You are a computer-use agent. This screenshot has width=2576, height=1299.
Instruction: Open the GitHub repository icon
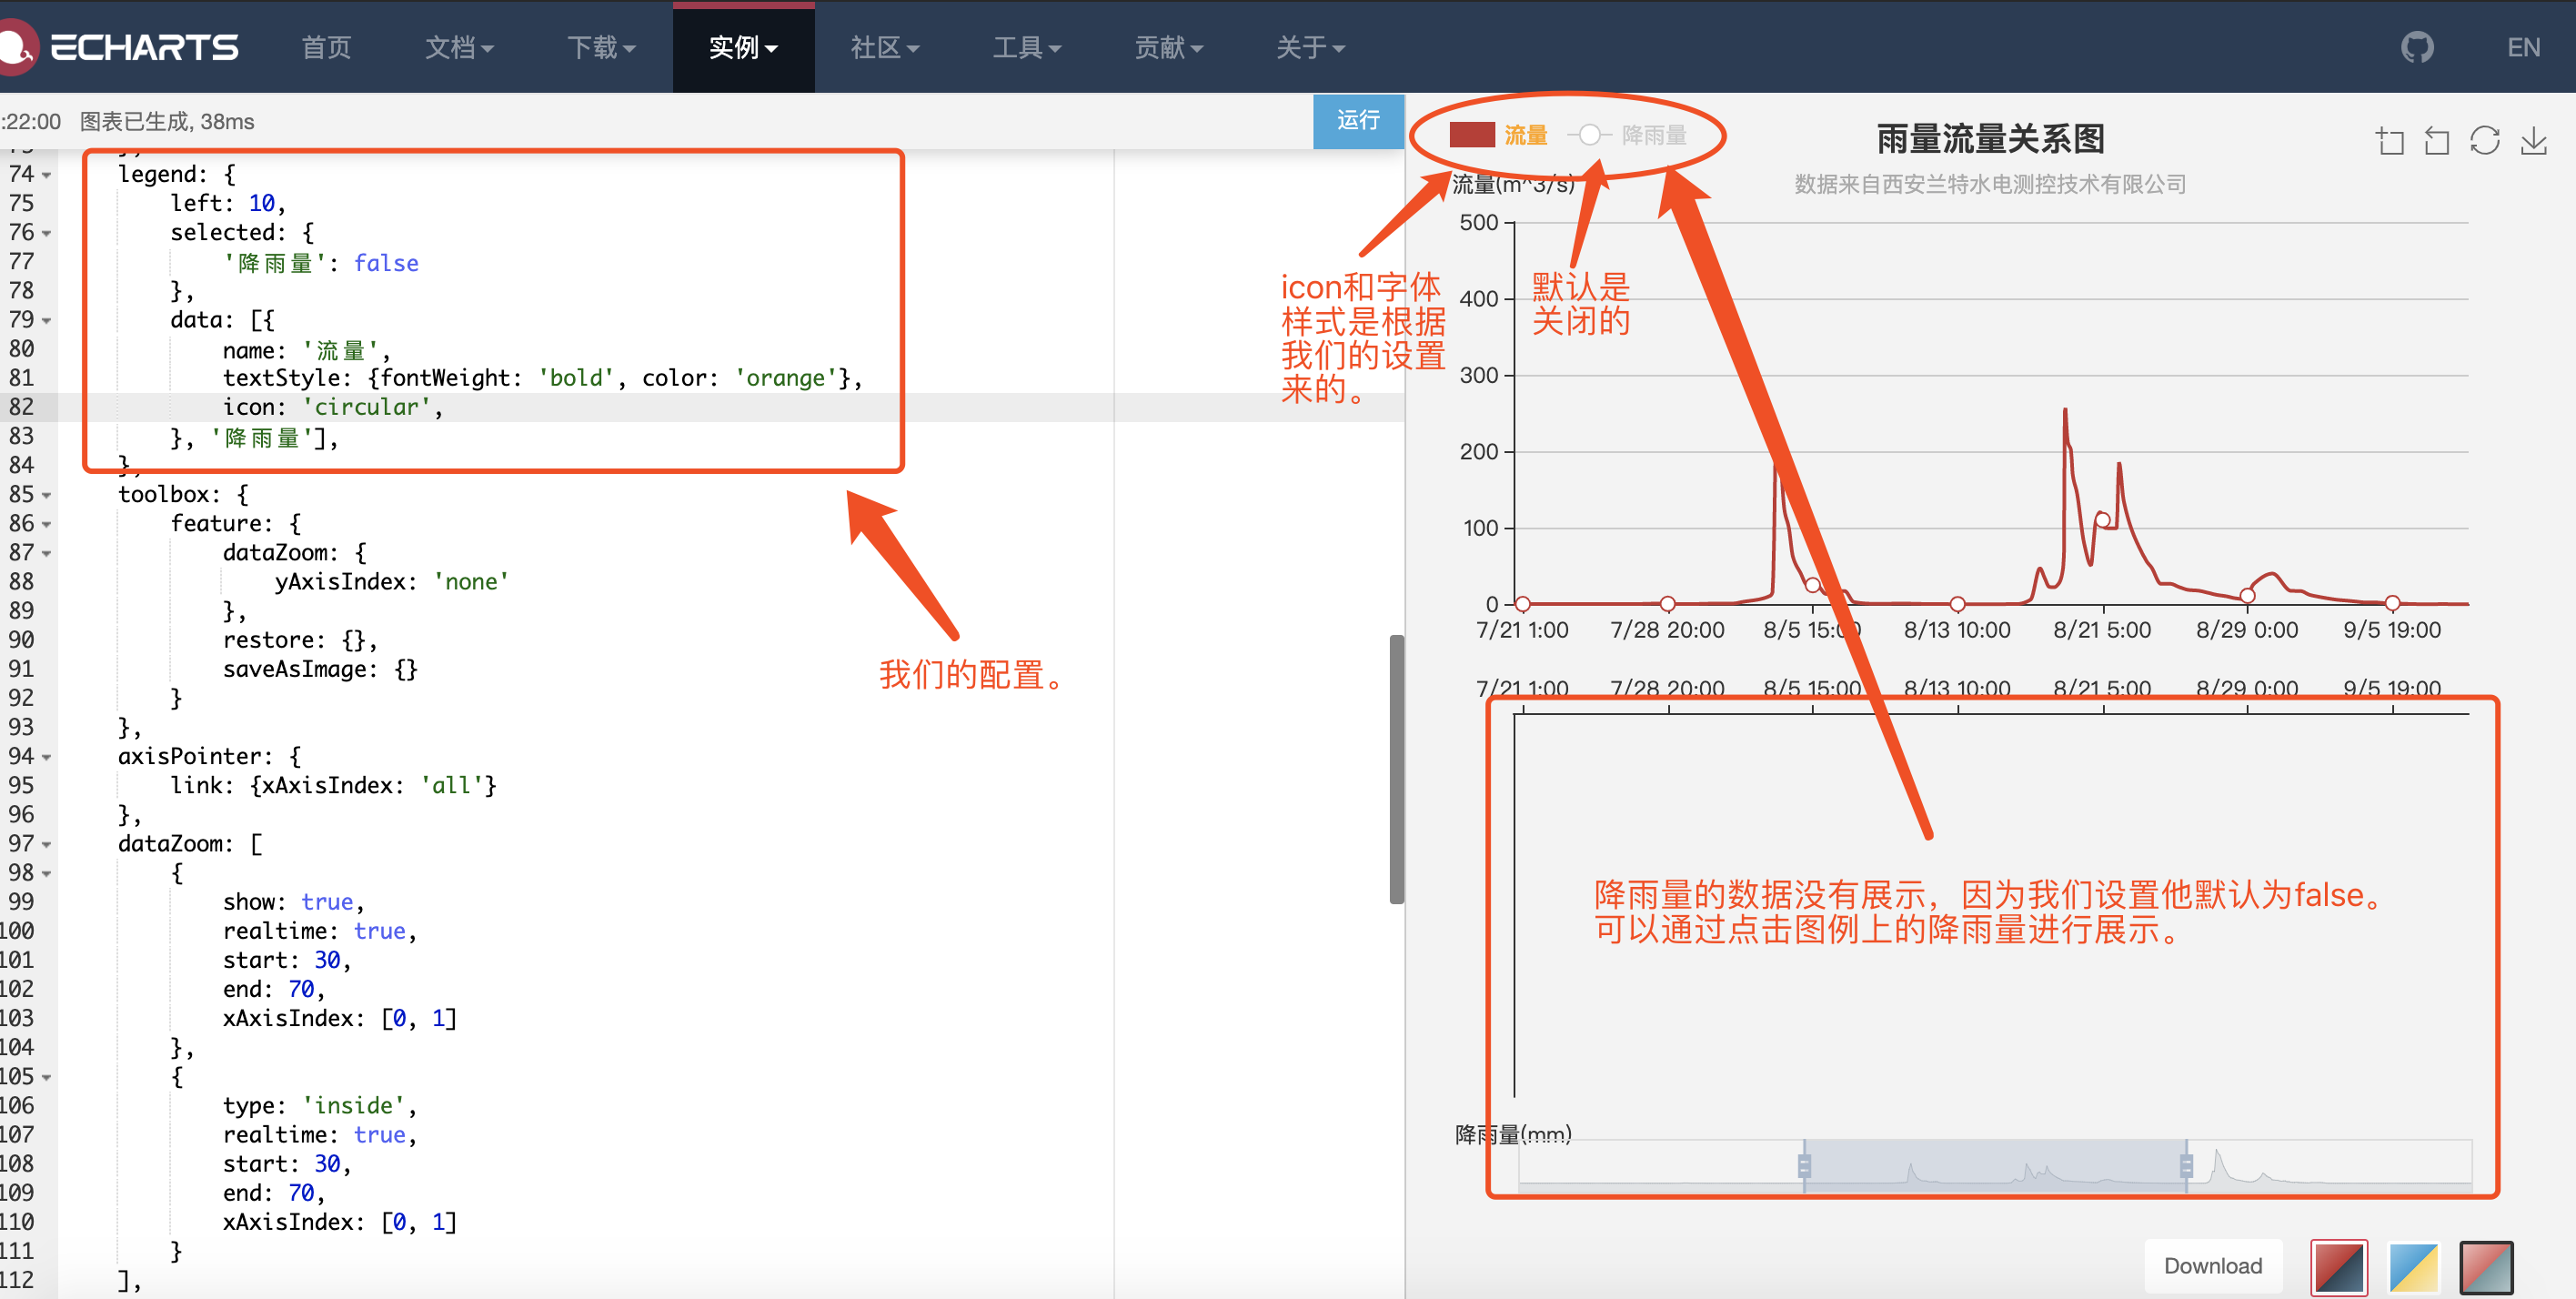tap(2417, 47)
